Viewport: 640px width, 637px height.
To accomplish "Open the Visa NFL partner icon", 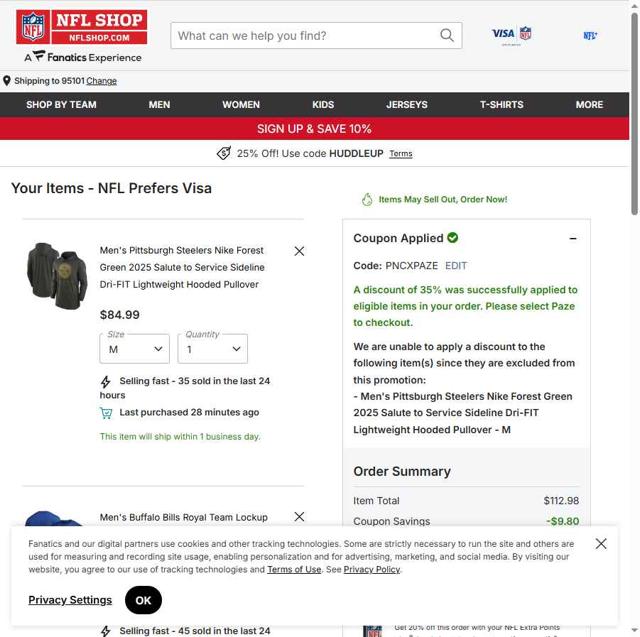I will tap(511, 35).
